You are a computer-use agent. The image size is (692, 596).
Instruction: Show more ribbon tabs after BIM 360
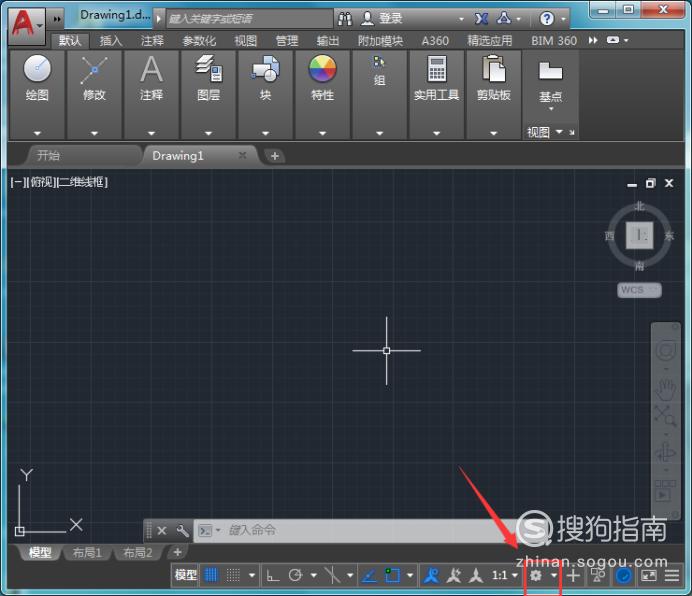click(x=593, y=41)
